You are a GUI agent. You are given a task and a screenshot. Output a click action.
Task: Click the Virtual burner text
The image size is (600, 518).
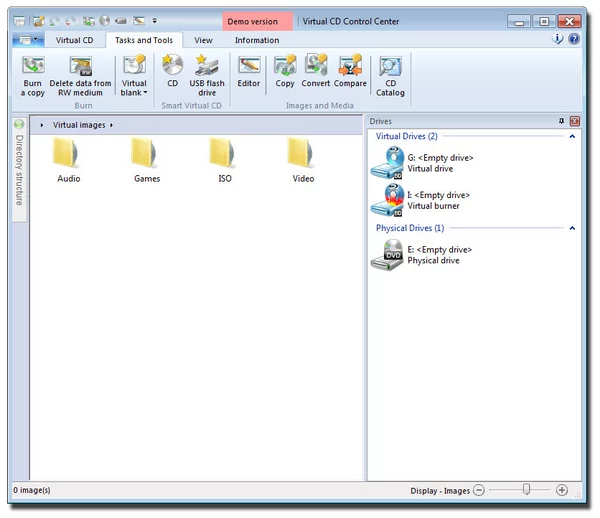tap(433, 206)
